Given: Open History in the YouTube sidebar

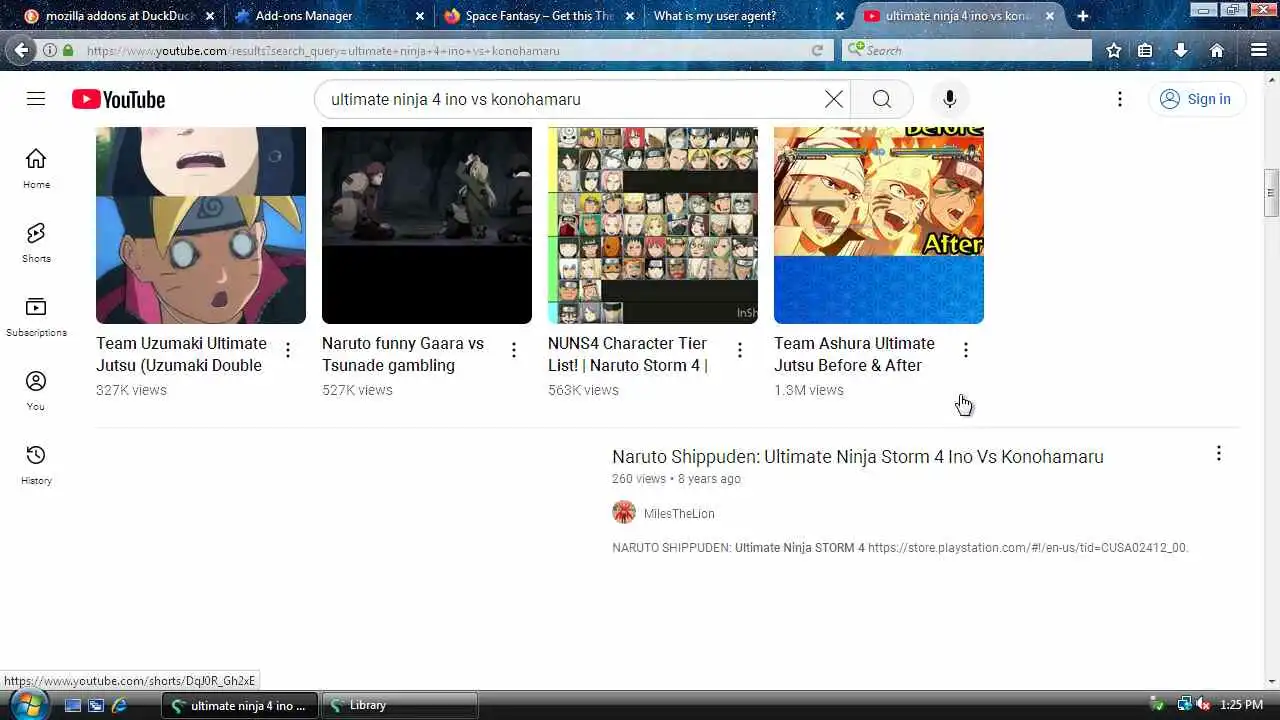Looking at the screenshot, I should 36,464.
